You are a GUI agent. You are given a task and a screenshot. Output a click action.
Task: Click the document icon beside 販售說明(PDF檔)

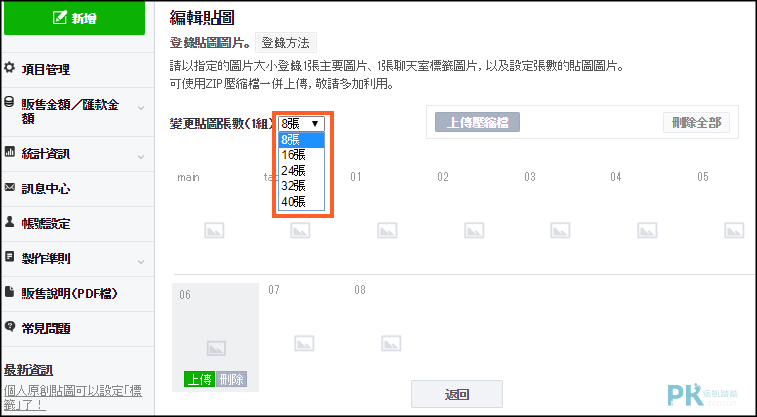9,292
